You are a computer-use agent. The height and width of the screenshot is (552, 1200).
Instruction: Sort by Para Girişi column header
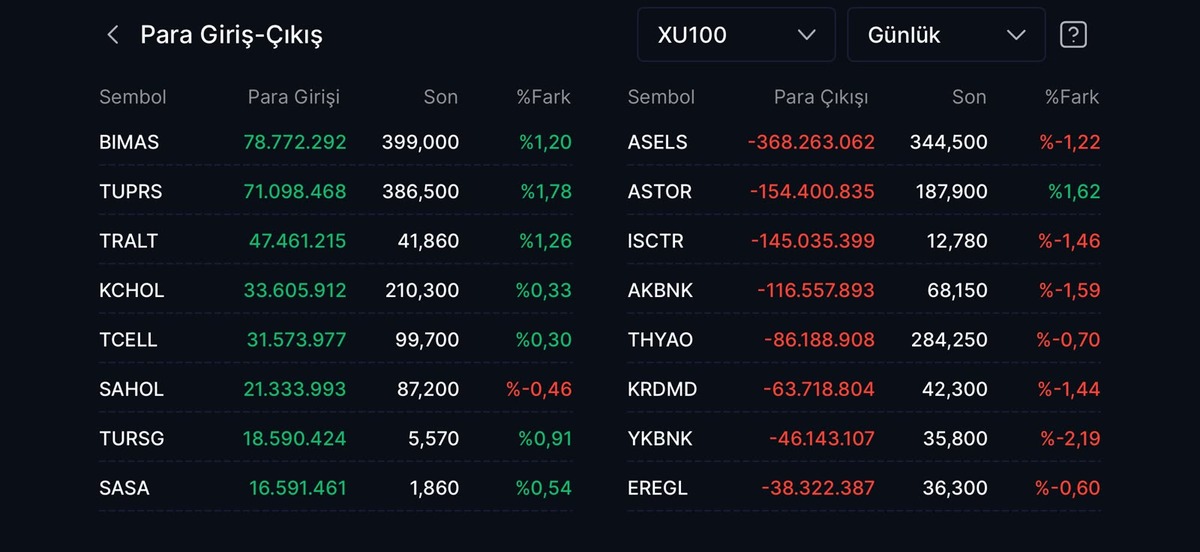294,97
